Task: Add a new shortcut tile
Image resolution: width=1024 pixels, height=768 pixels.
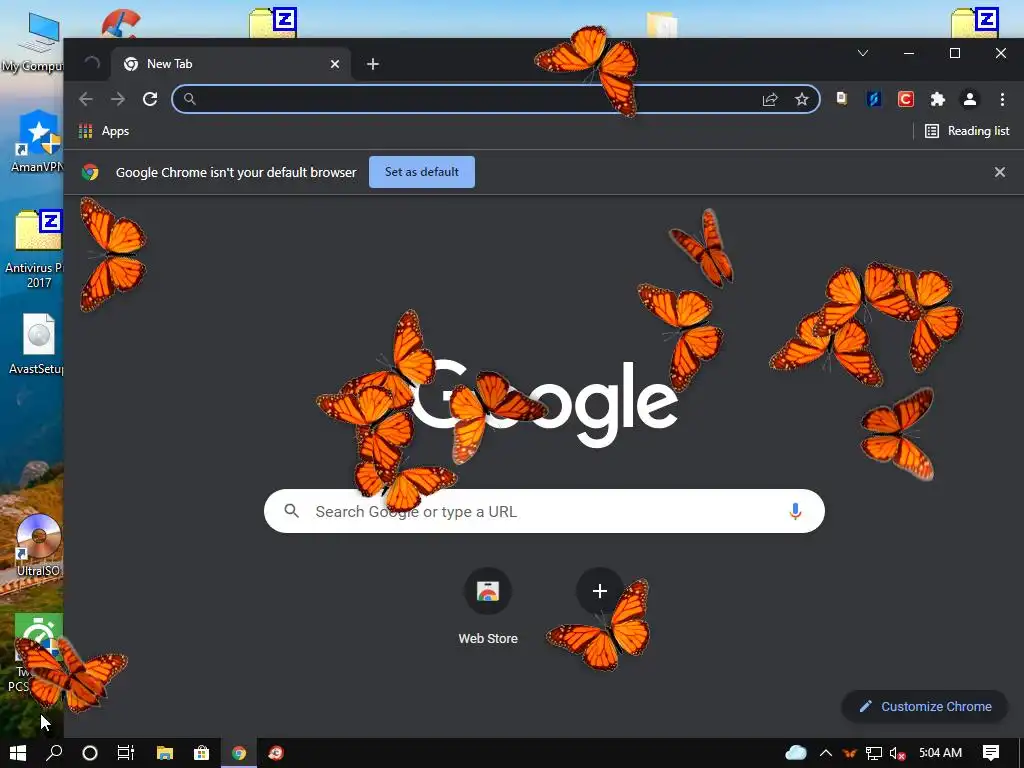Action: (x=600, y=591)
